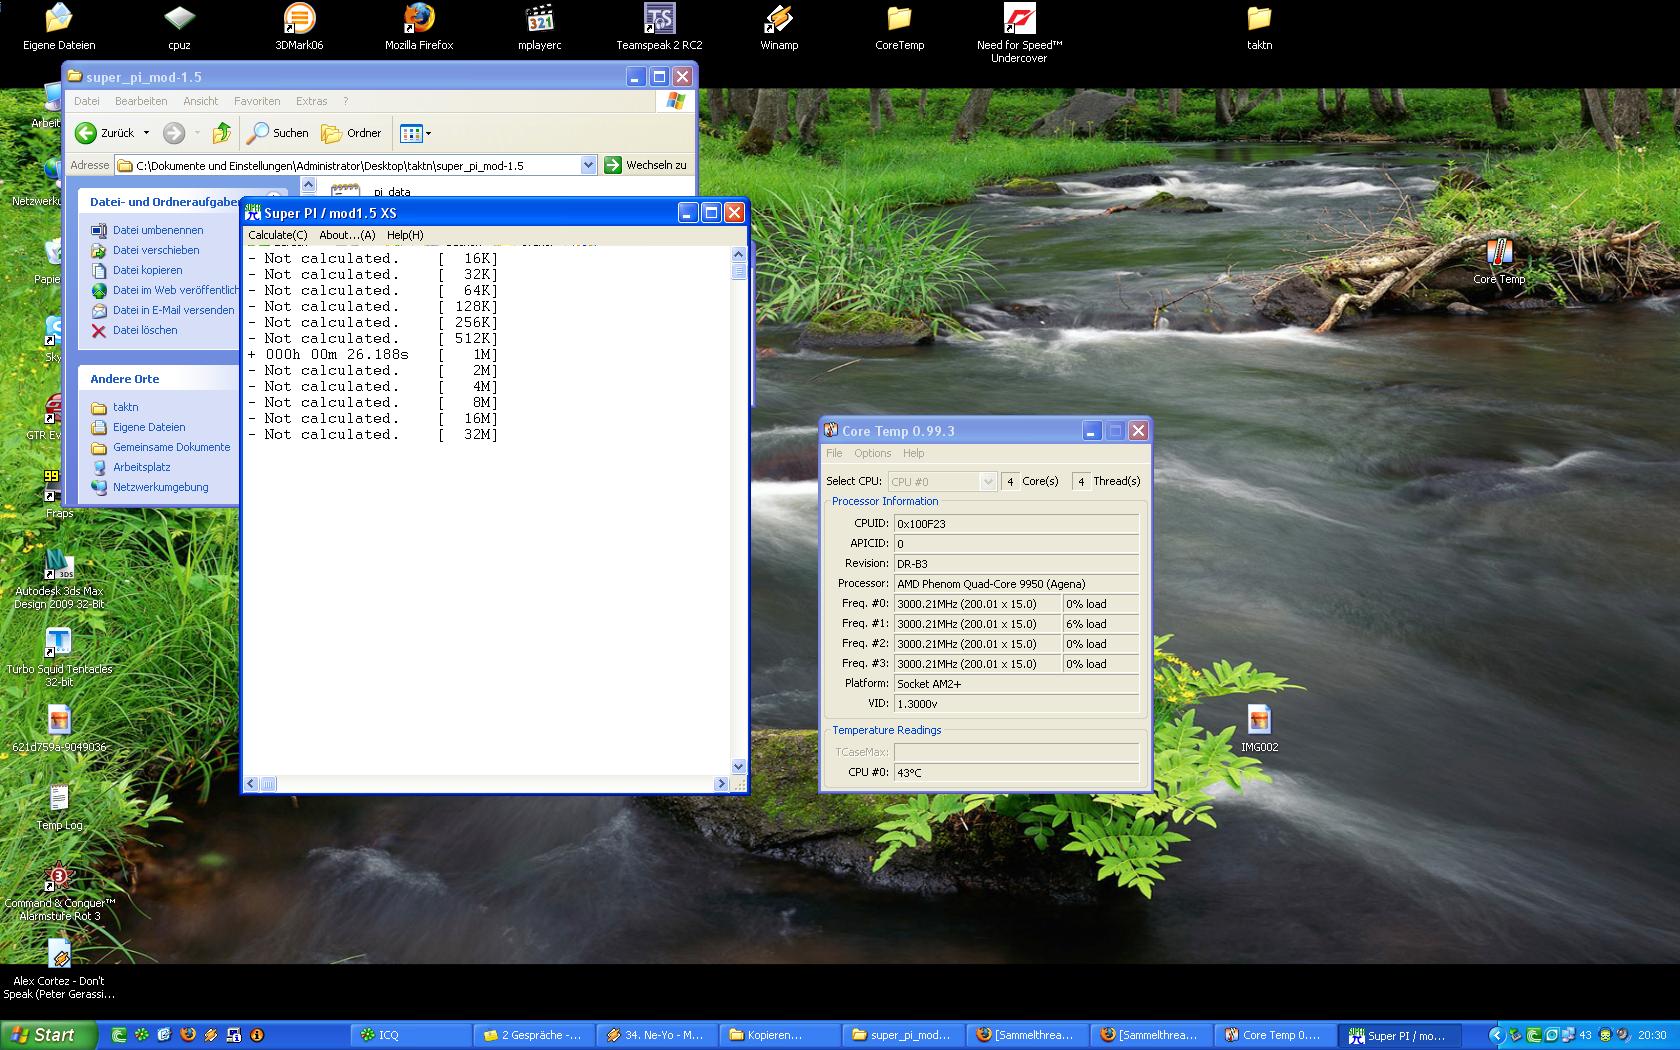This screenshot has width=1680, height=1050.
Task: Open the Help(H) menu in Super PI
Action: [405, 235]
